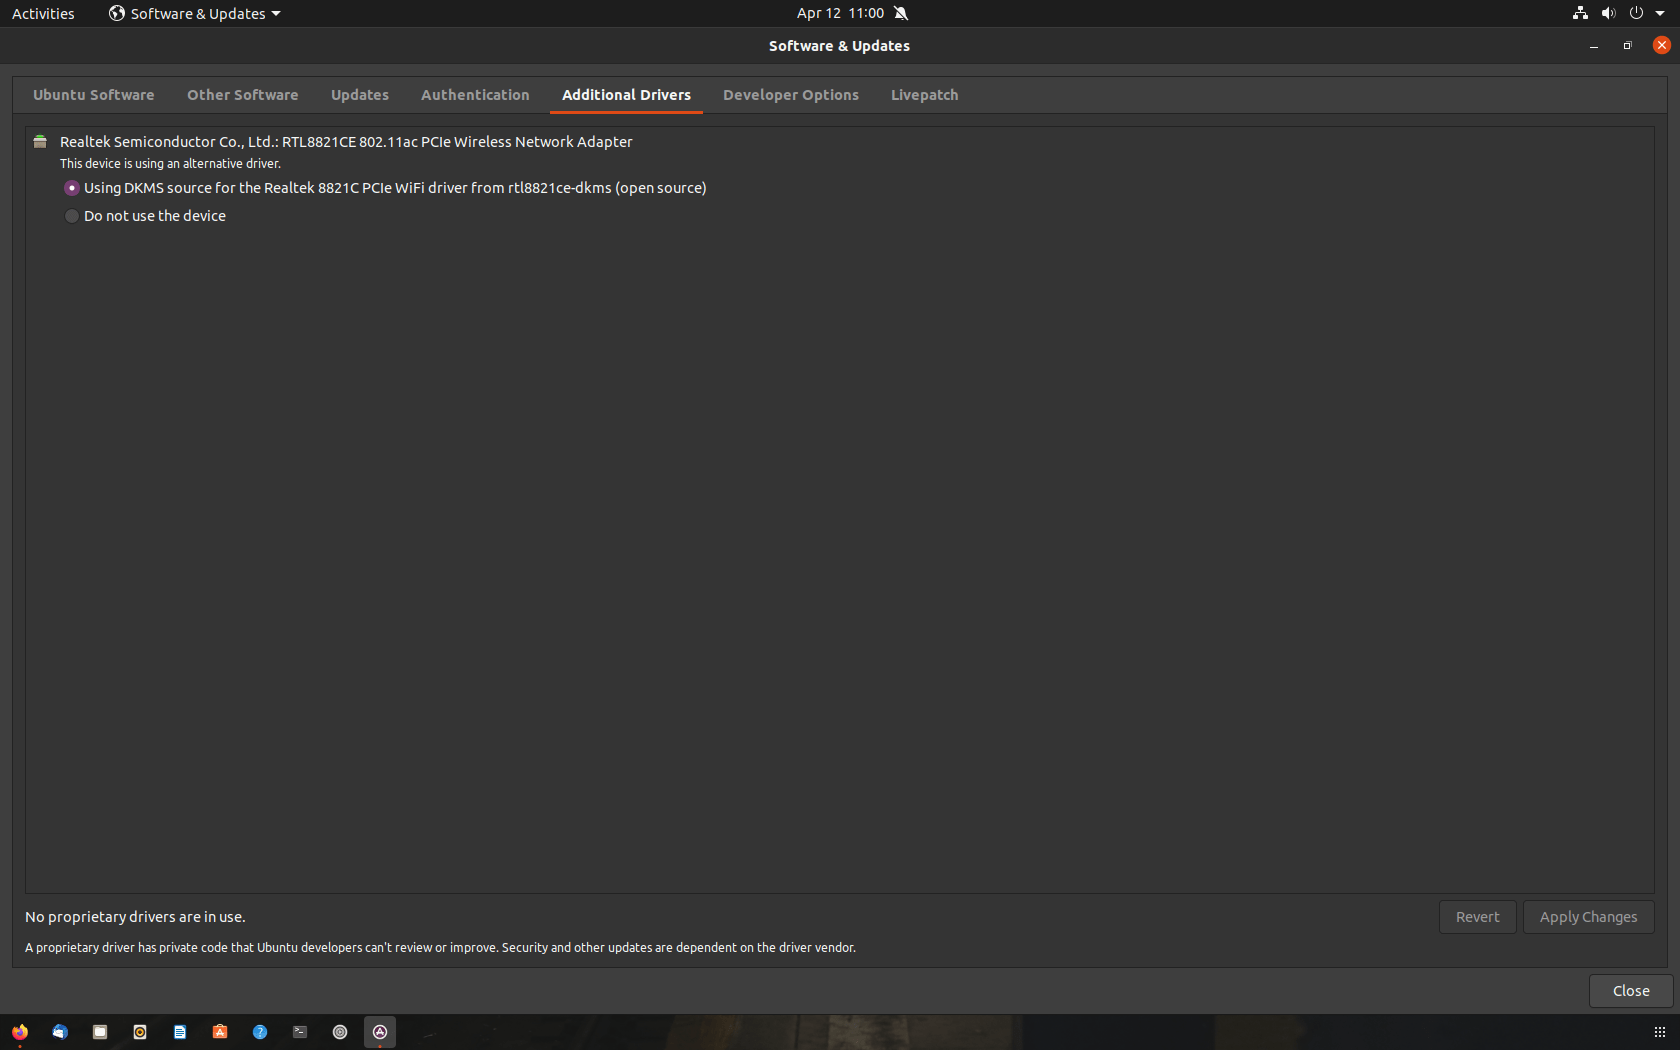Select the Additional Drivers tab
The image size is (1680, 1050).
(626, 95)
